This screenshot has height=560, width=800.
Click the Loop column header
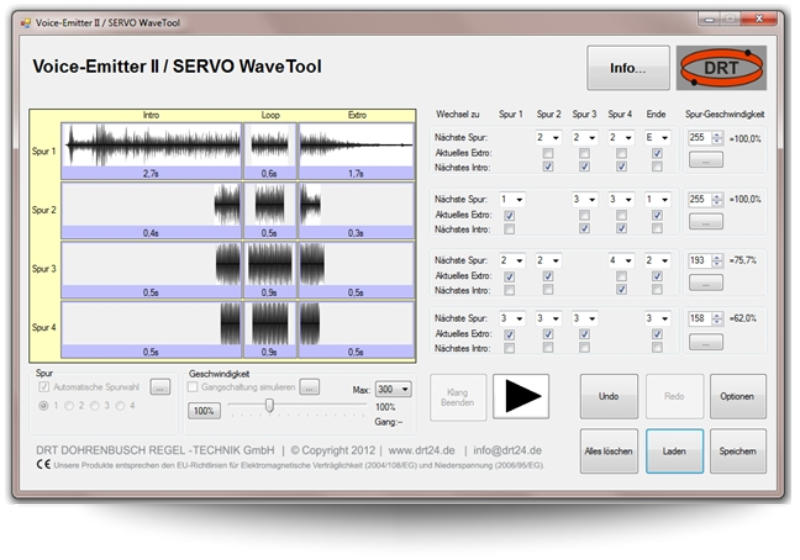point(270,115)
